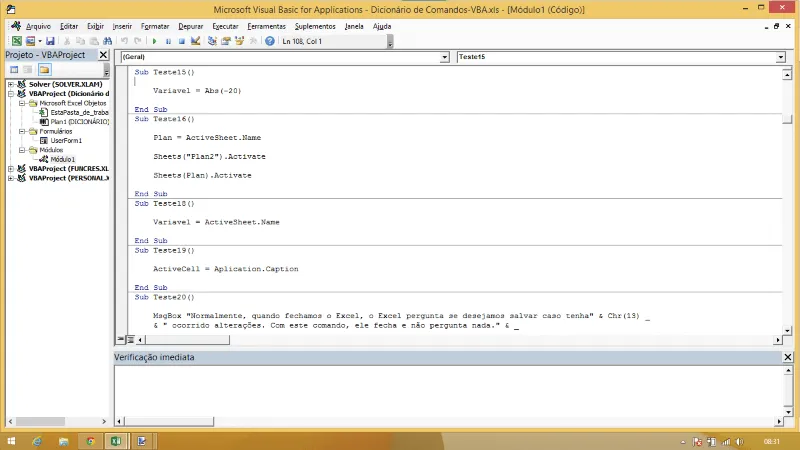Open the Arquivo menu
This screenshot has width=800, height=450.
coord(38,27)
